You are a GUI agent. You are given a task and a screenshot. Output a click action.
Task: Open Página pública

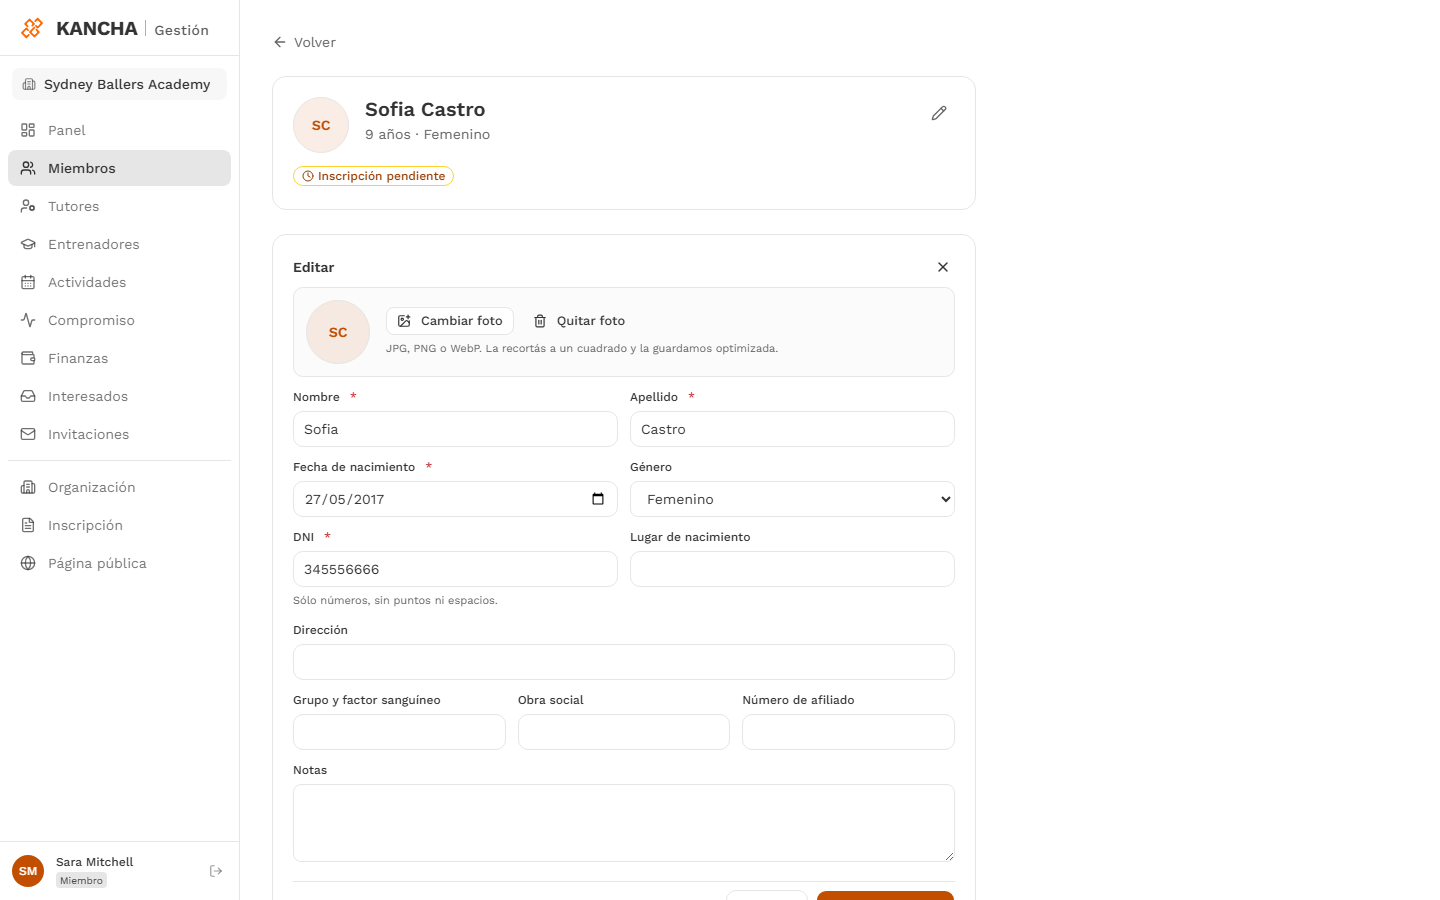119,563
